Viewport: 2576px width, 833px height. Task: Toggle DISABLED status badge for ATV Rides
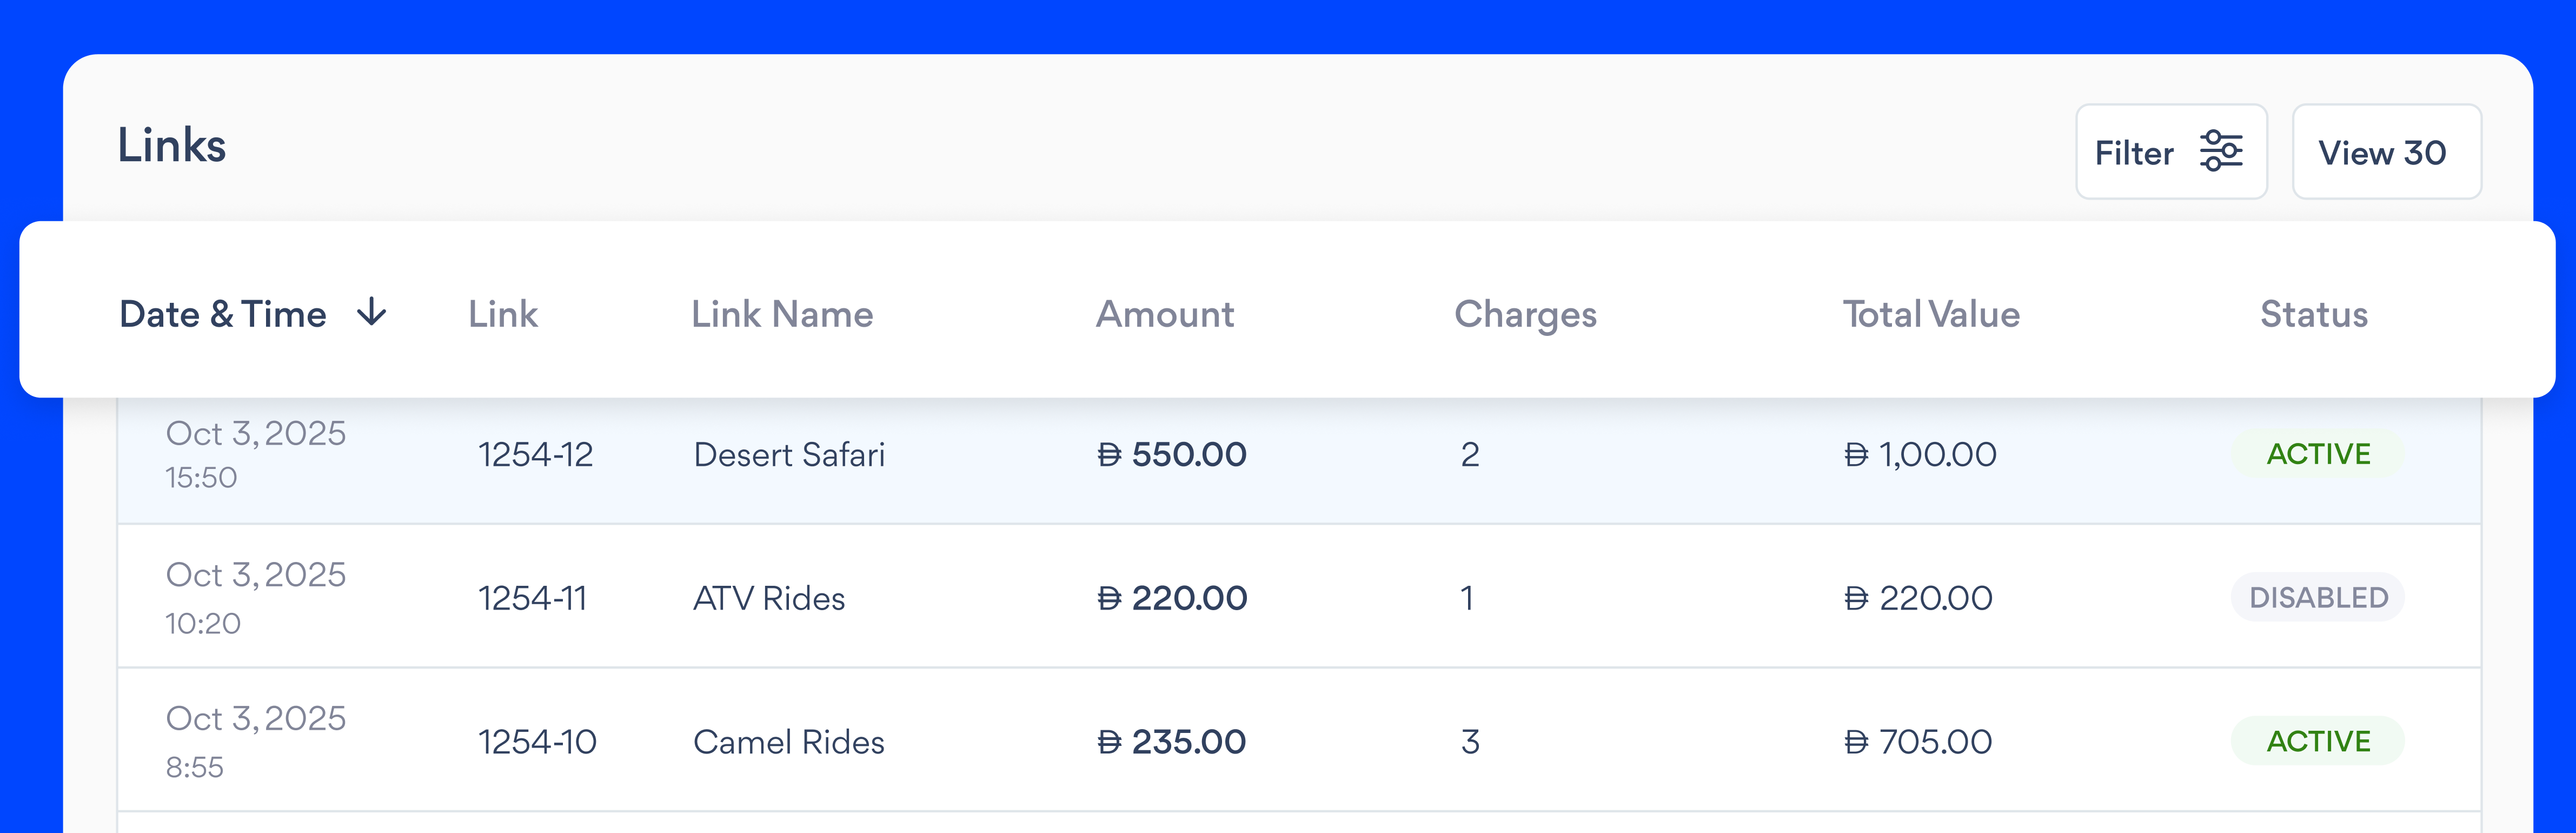[x=2317, y=598]
